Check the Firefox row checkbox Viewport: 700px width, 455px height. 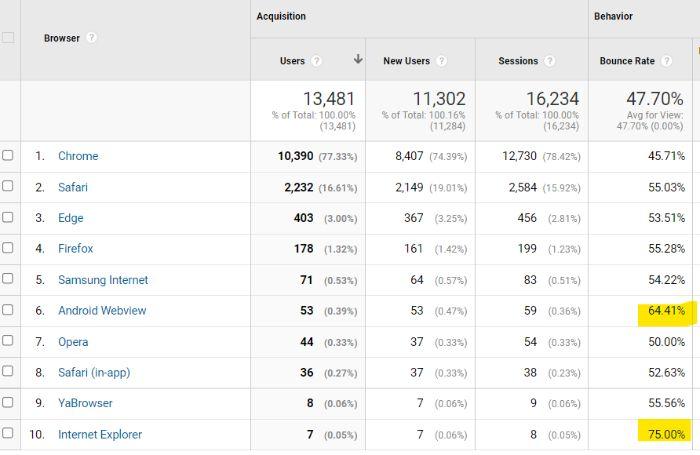coord(8,248)
